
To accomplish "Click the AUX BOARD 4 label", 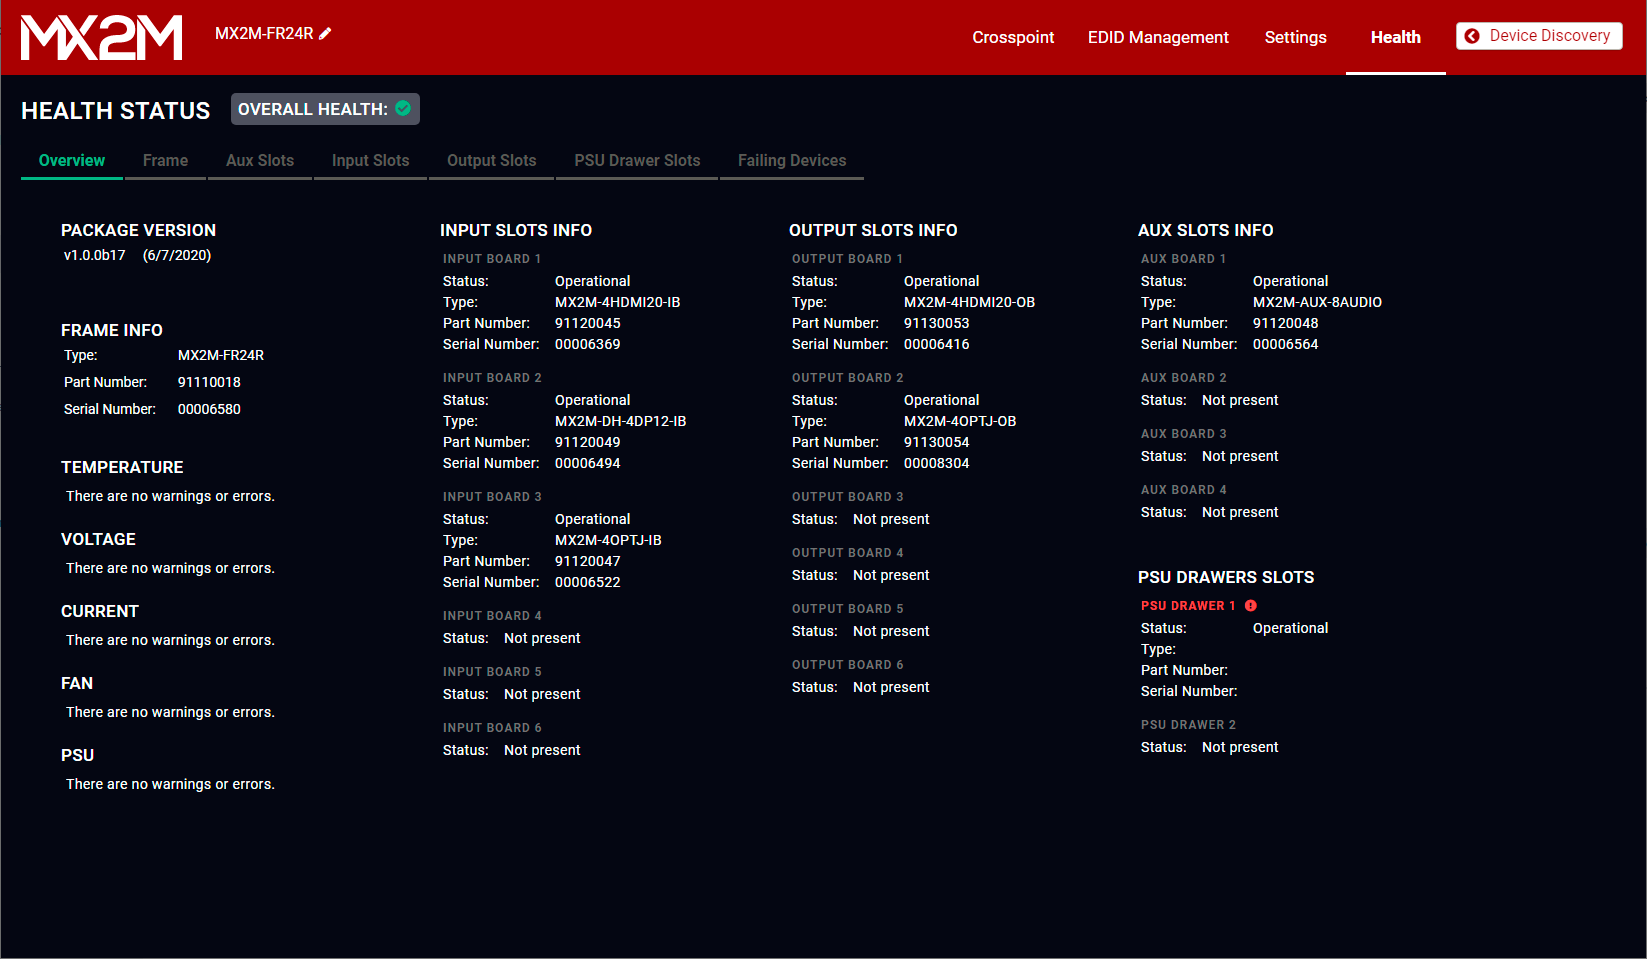I will coord(1183,490).
